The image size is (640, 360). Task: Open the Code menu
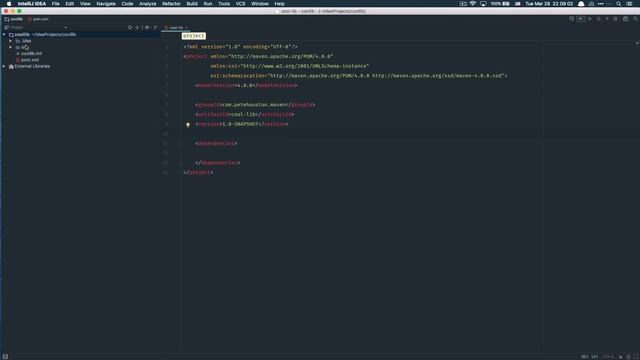click(x=127, y=4)
